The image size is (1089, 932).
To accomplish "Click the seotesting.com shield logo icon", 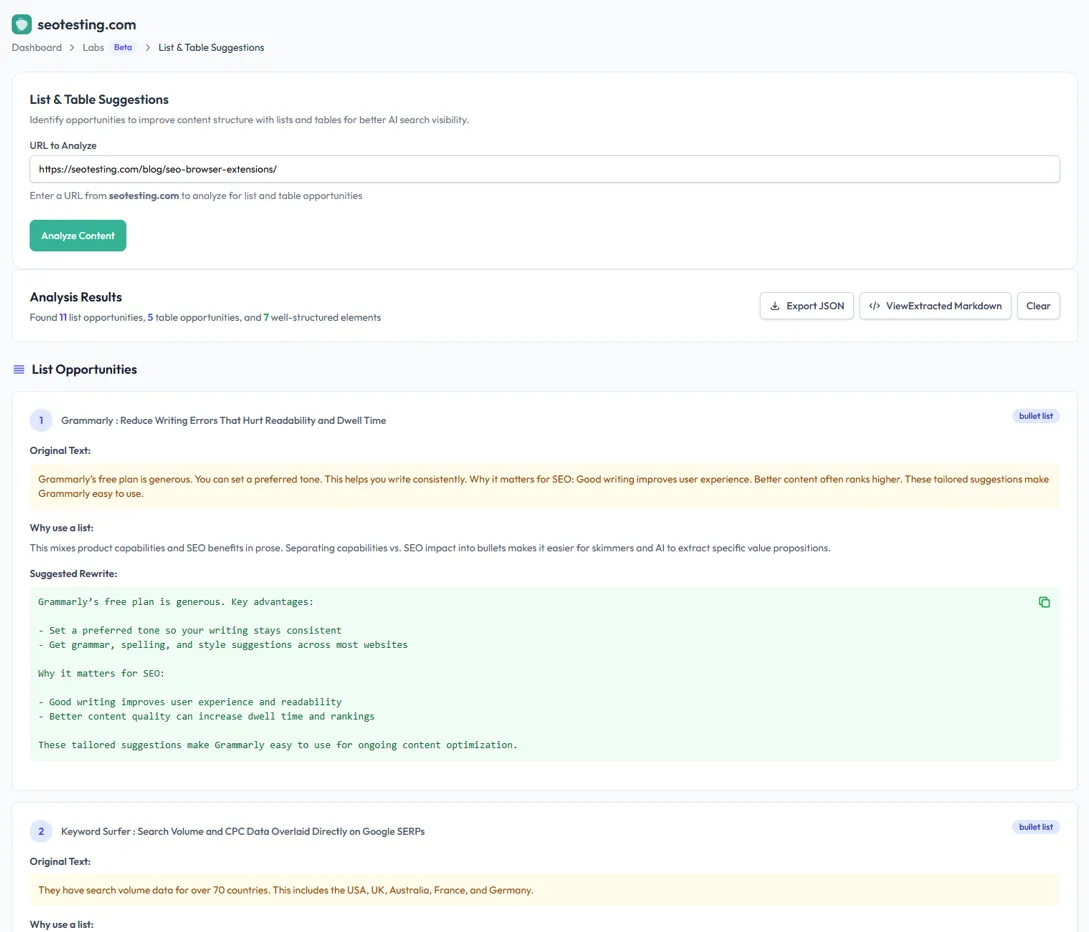I will (x=22, y=24).
